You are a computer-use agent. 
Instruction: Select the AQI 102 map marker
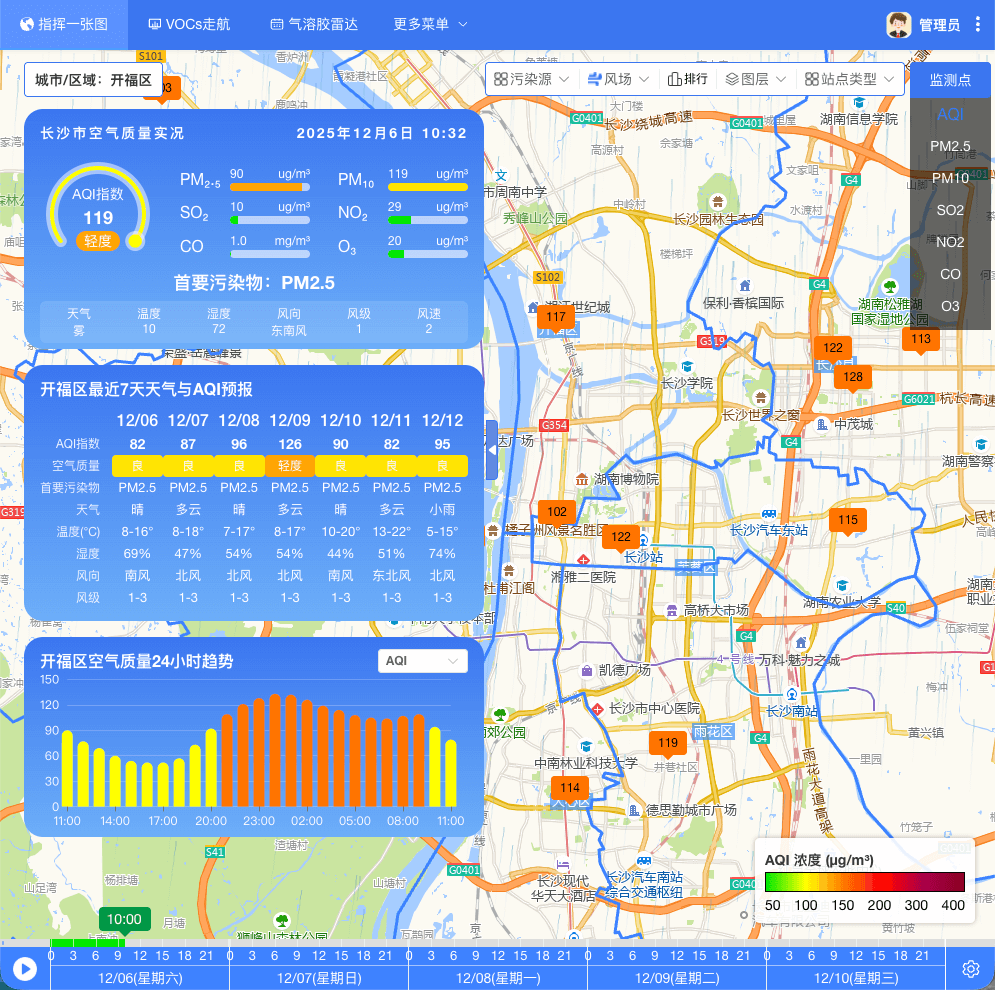pos(557,511)
